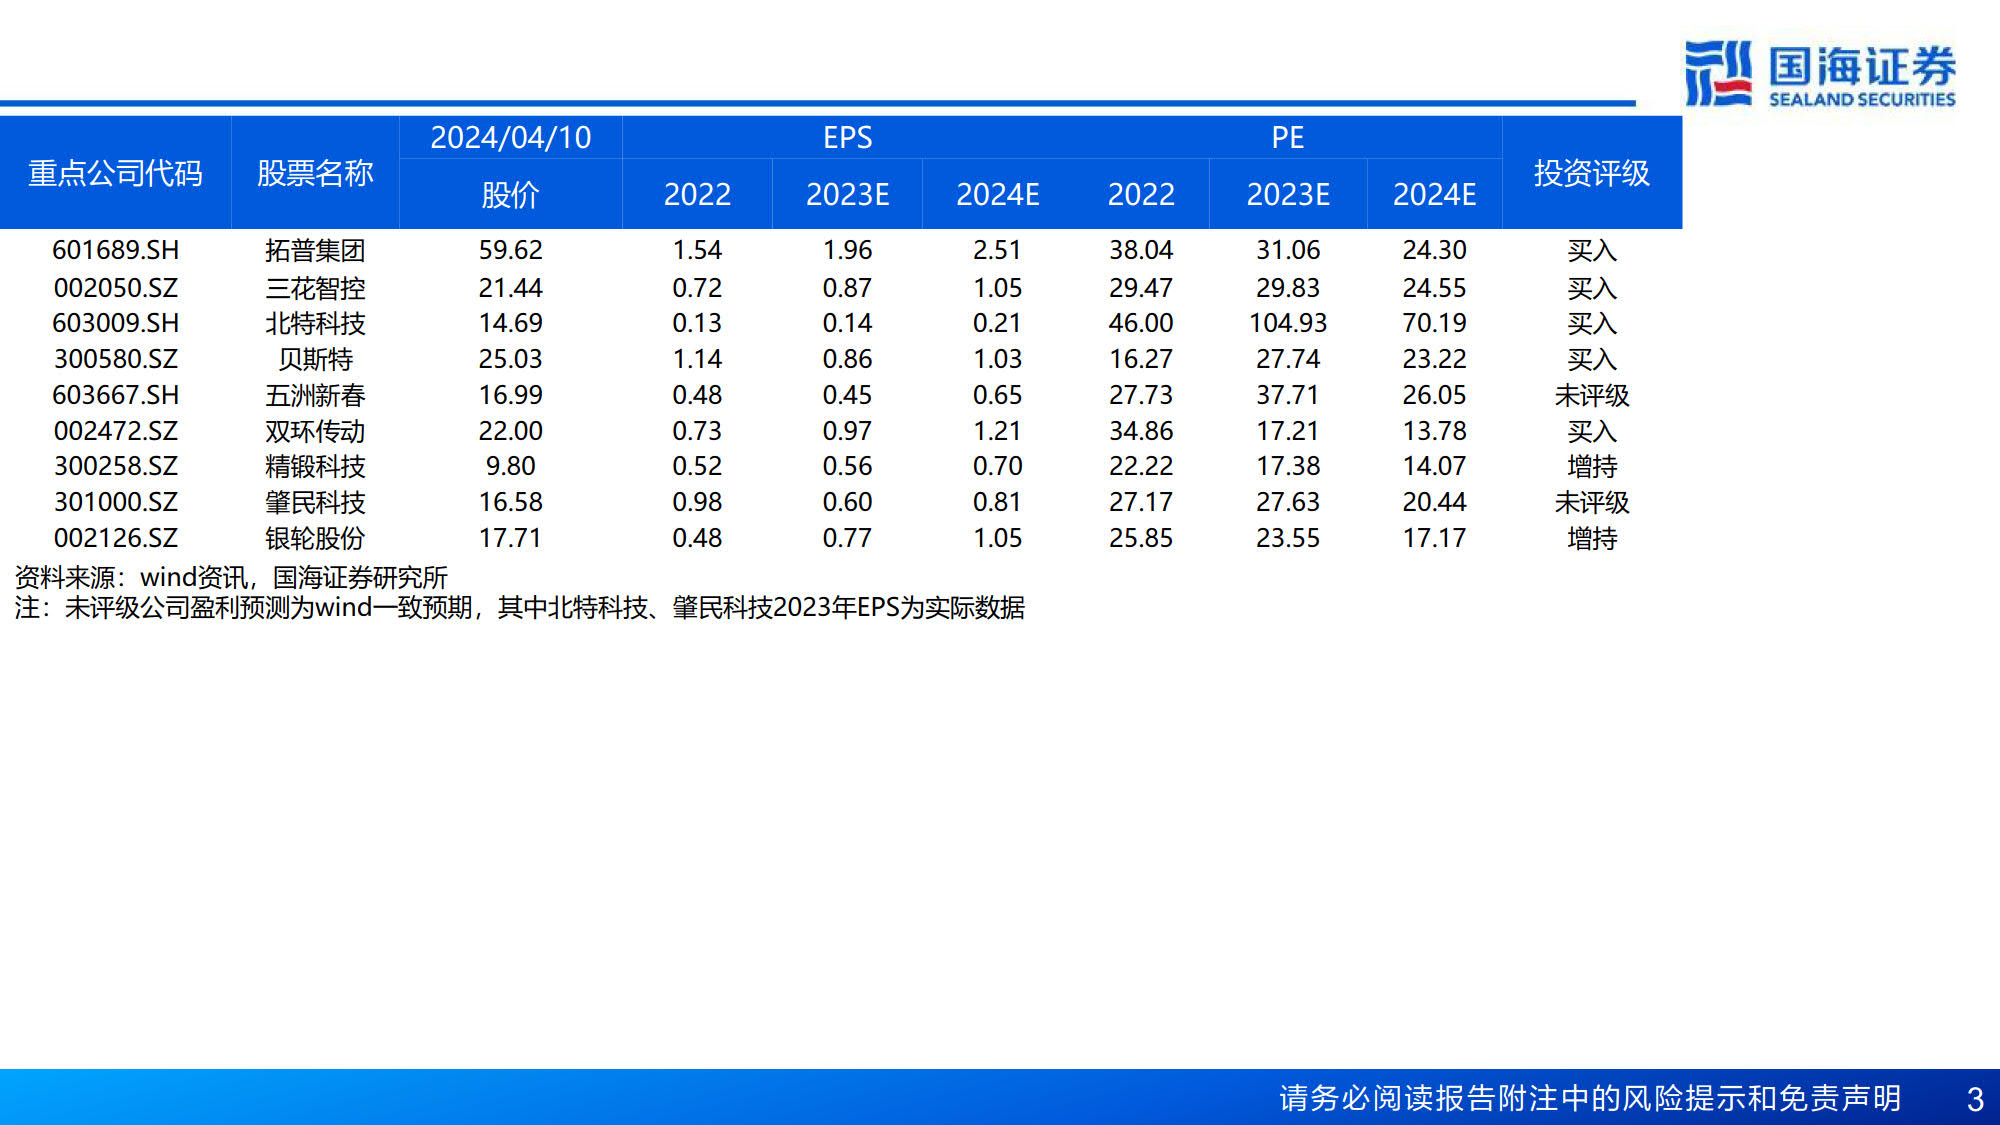2000x1125 pixels.
Task: Click share price 25.03
Action: point(510,359)
